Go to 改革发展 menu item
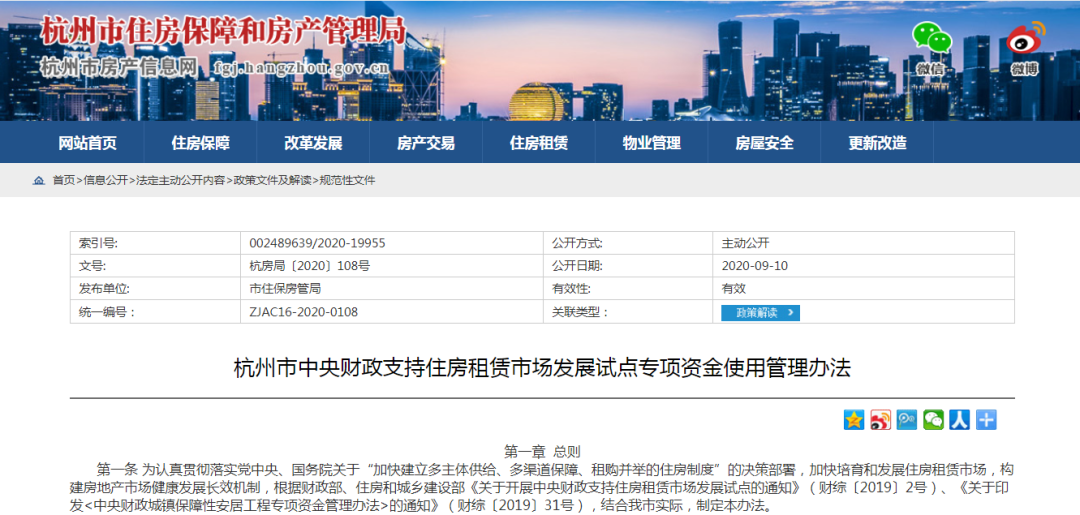Viewport: 1080px width, 515px height. pyautogui.click(x=313, y=143)
